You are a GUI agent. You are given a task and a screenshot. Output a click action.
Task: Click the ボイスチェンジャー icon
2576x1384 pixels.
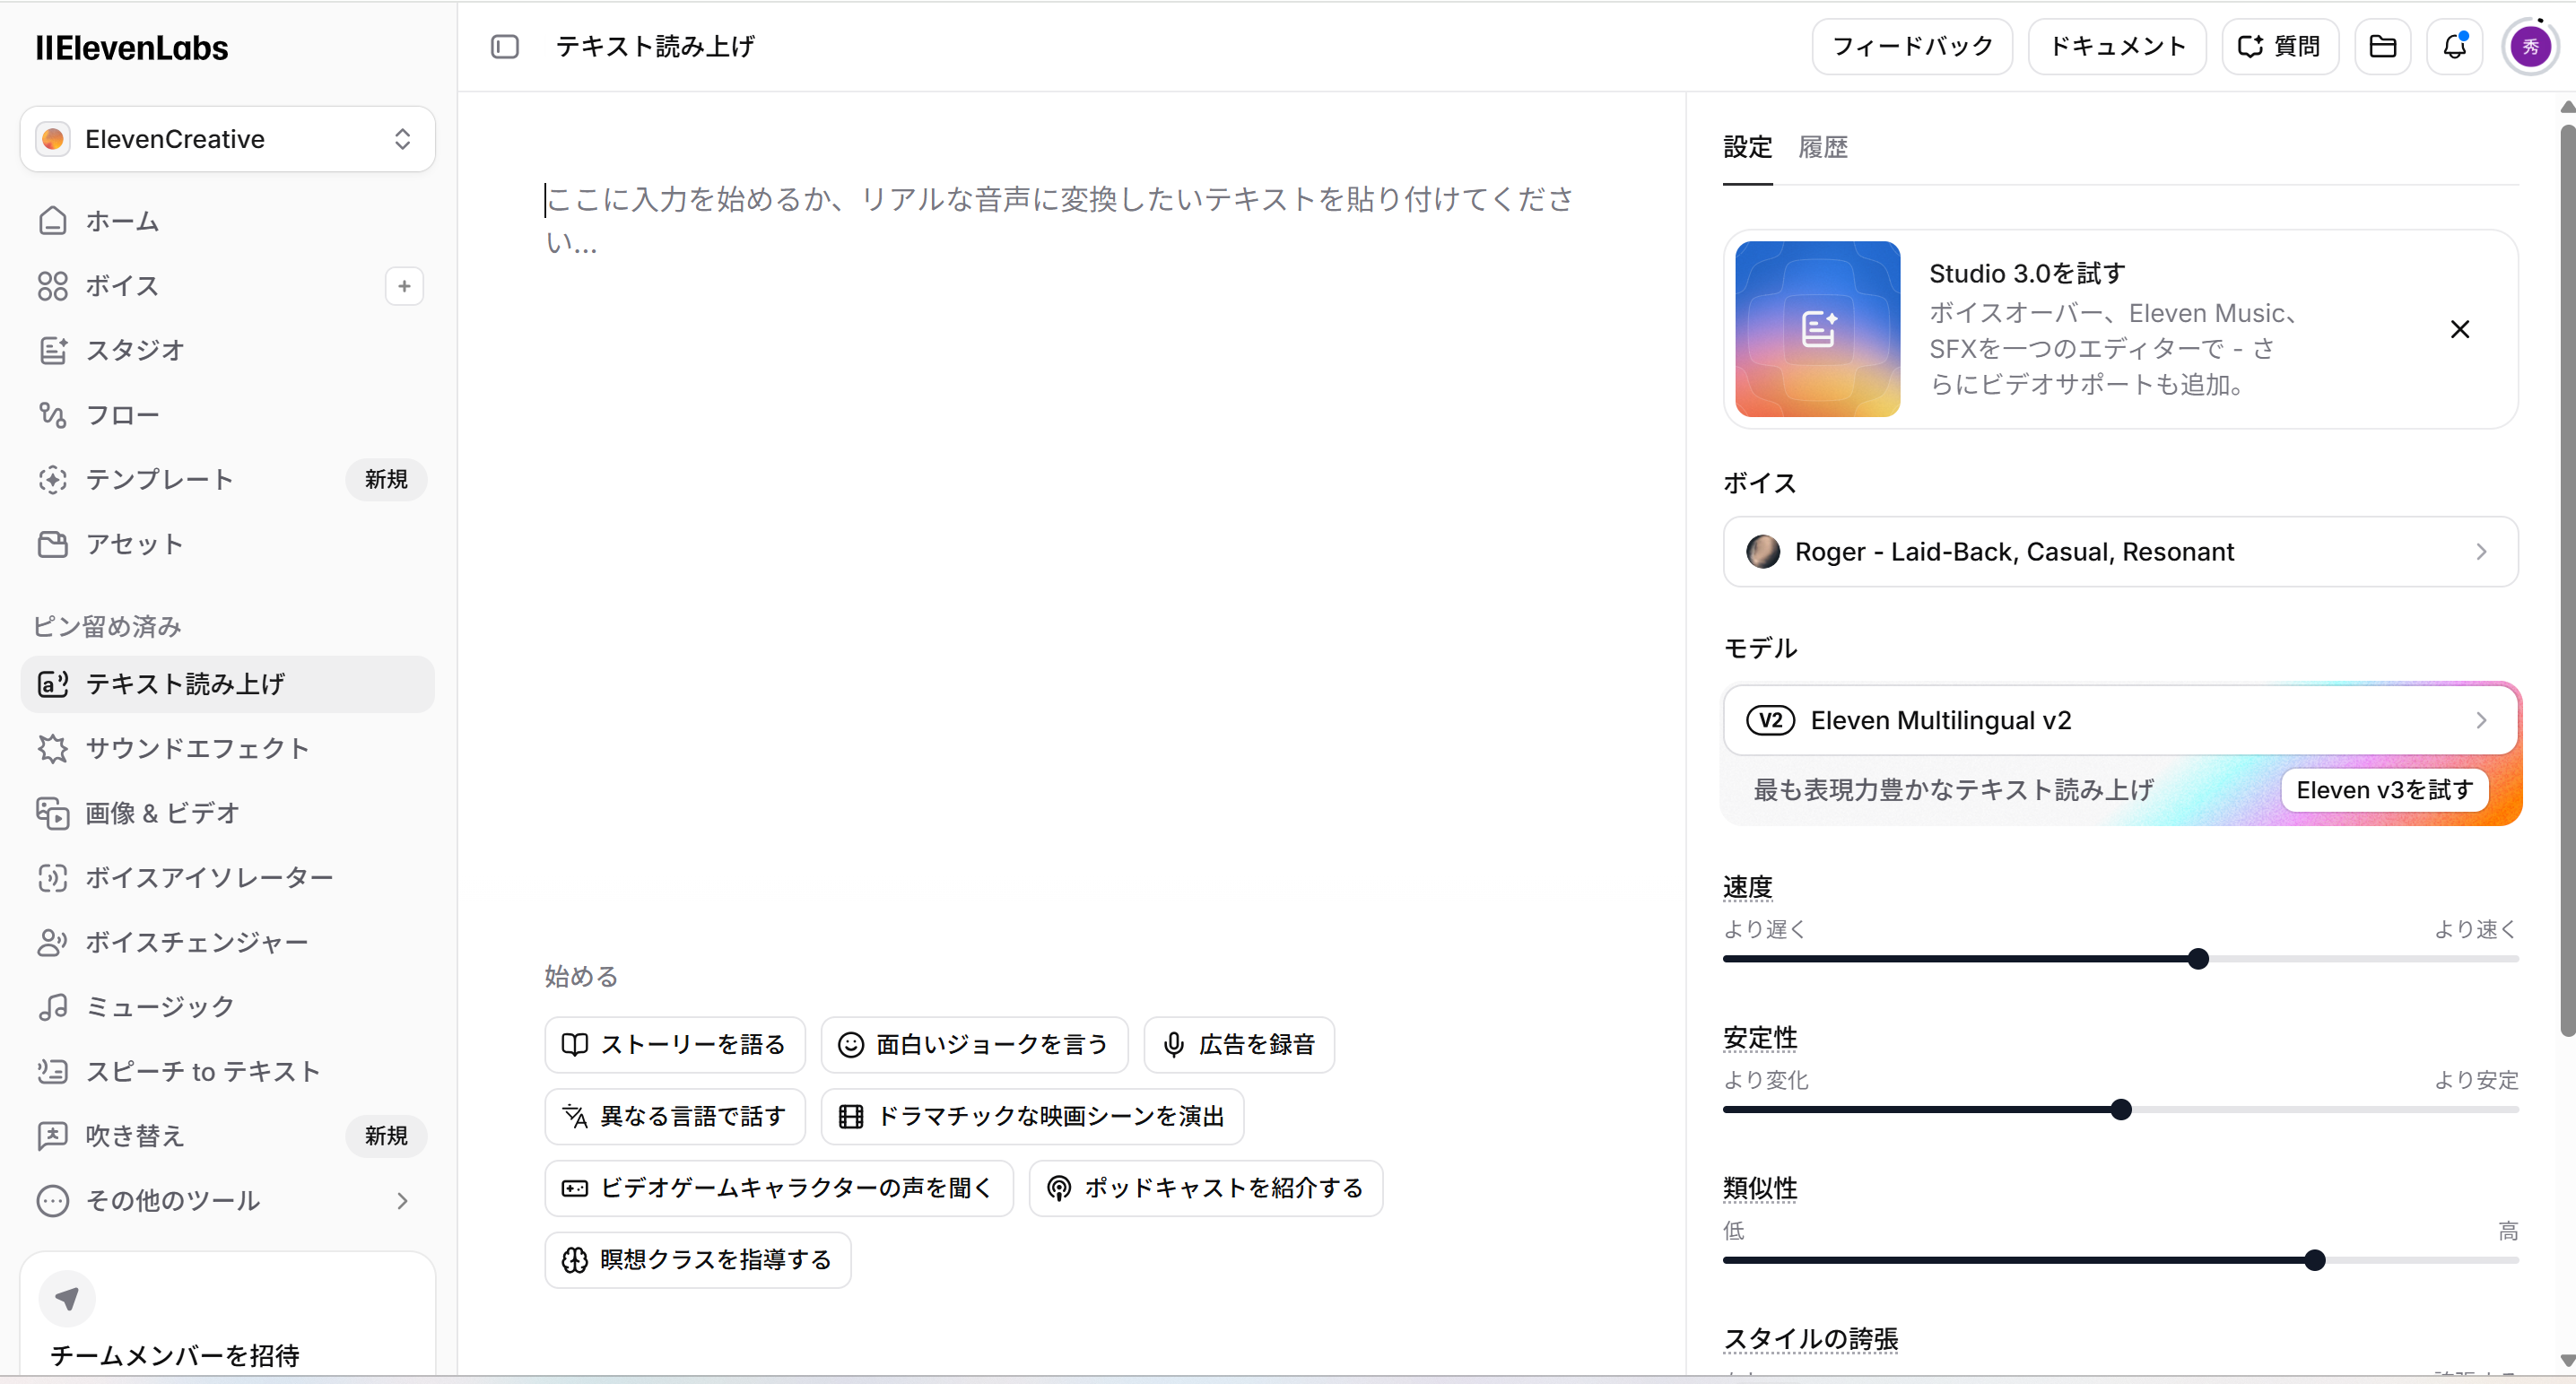click(x=52, y=942)
